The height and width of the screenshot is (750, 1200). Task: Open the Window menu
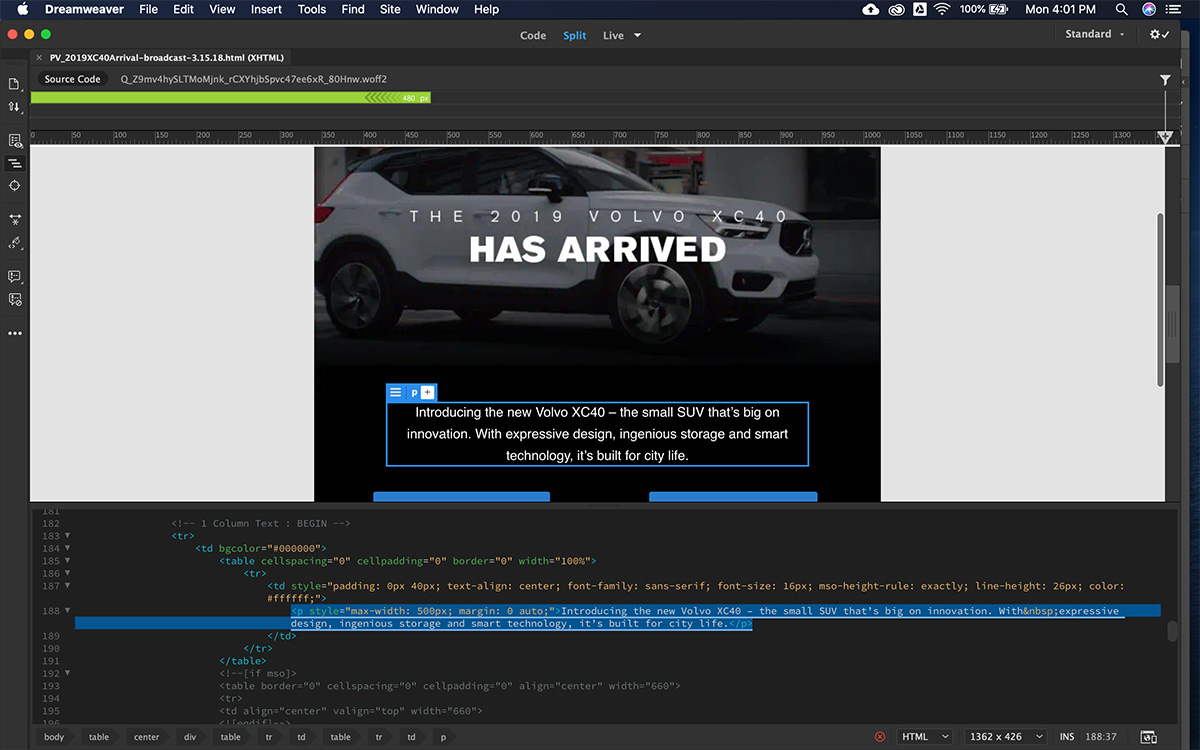[437, 9]
